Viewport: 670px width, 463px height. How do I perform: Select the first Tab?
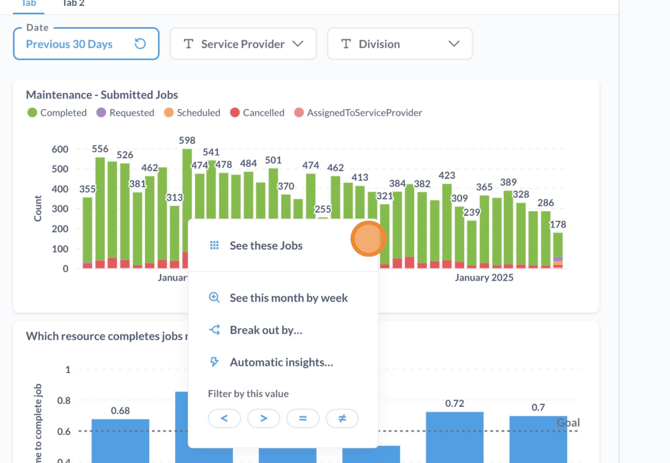(29, 3)
